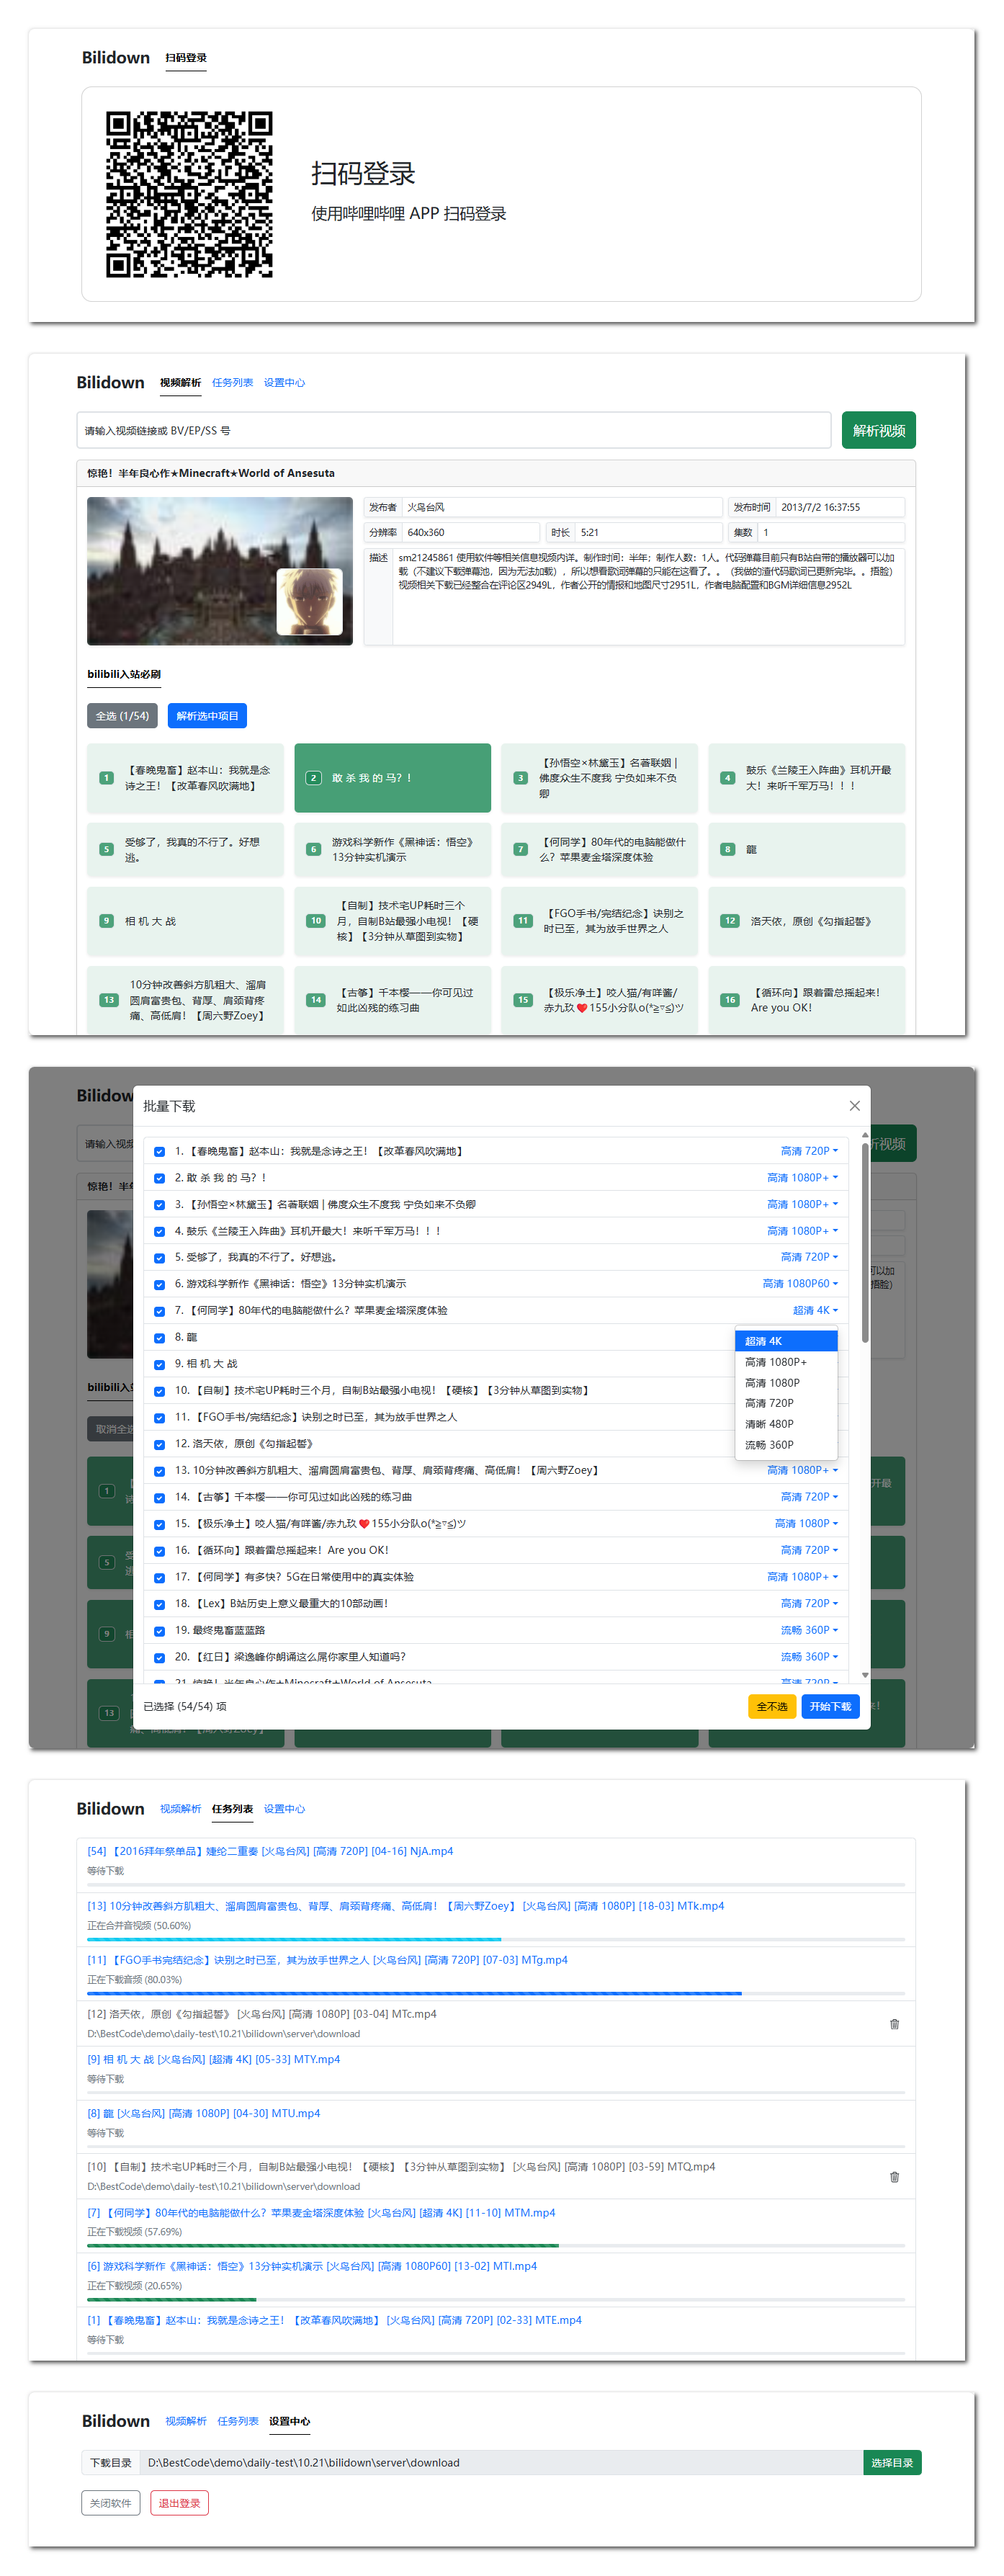The height and width of the screenshot is (2576, 1004).
Task: Click trash icon for task [10] 技术宅UP
Action: 894,2177
